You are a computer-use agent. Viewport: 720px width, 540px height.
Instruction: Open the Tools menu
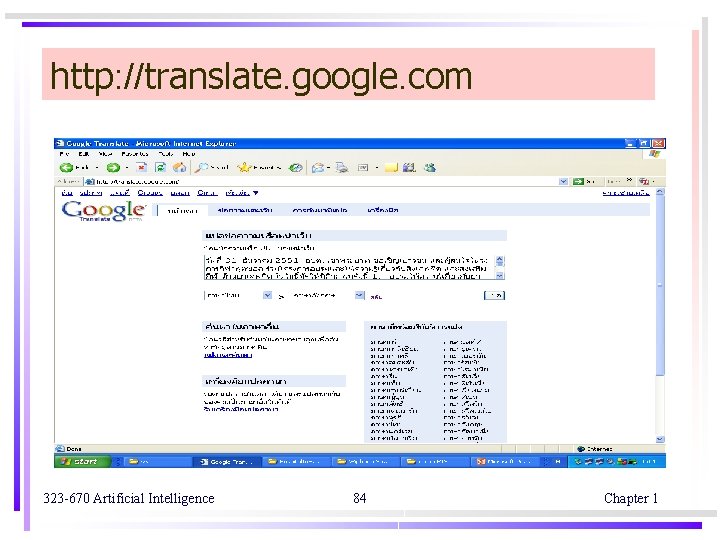click(165, 154)
